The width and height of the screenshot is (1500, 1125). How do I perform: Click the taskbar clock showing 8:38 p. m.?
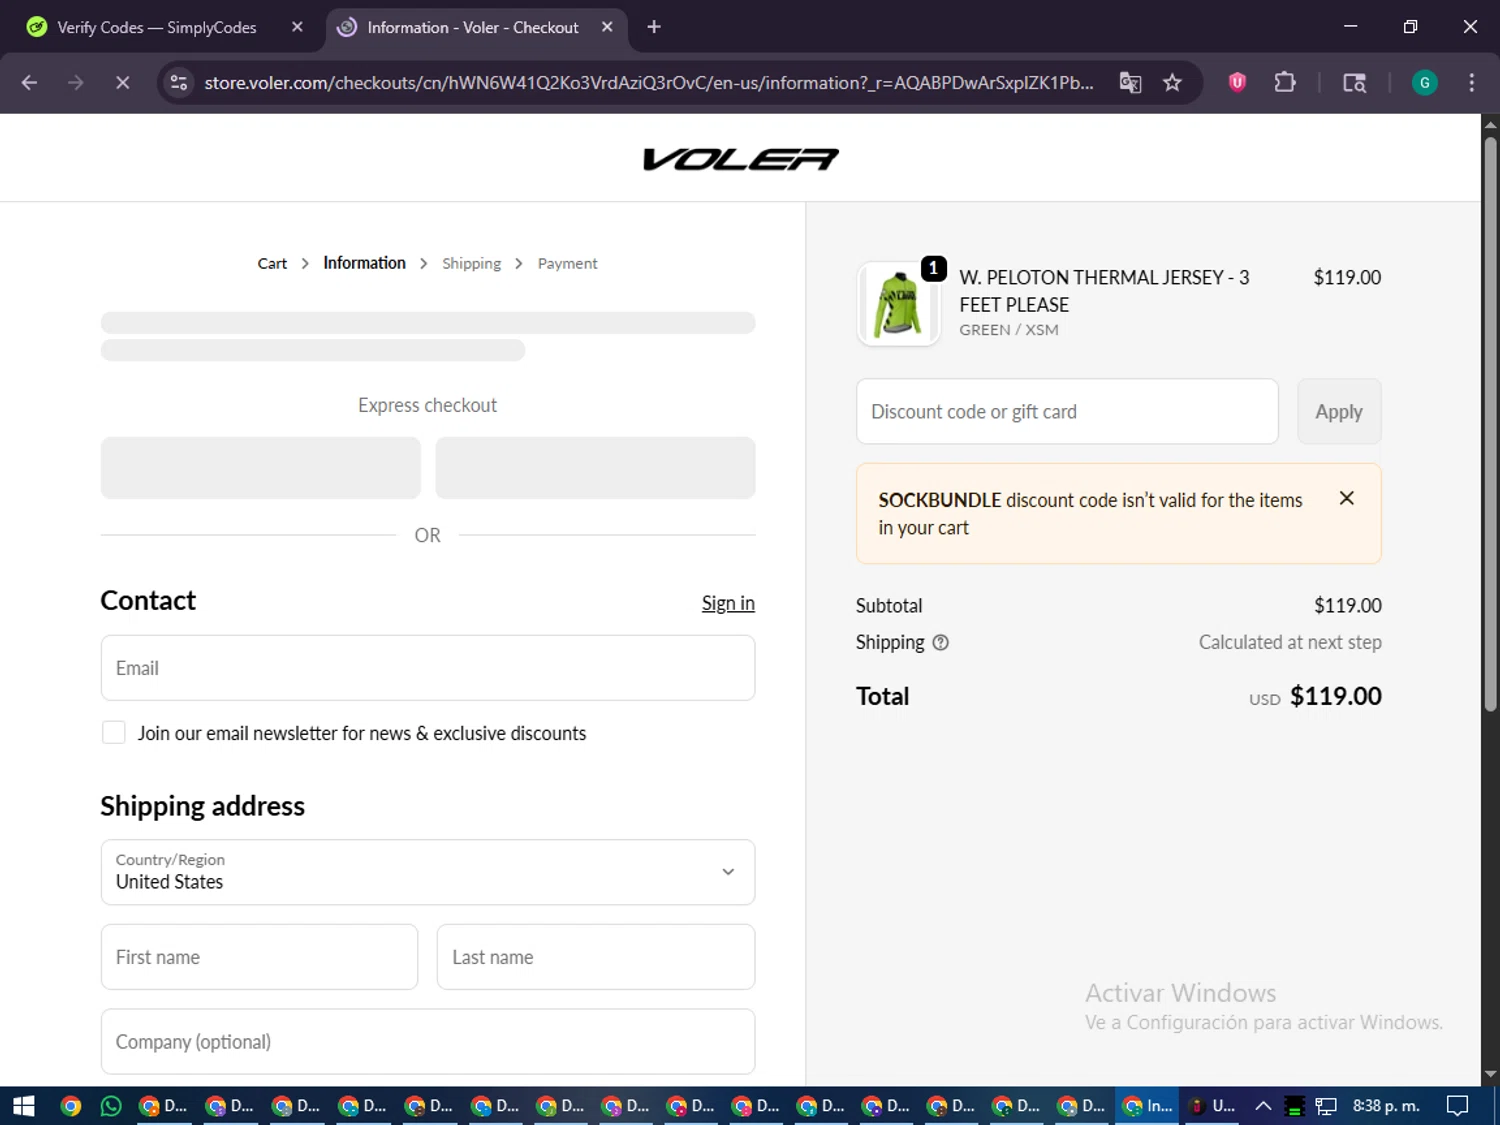[x=1386, y=1106]
